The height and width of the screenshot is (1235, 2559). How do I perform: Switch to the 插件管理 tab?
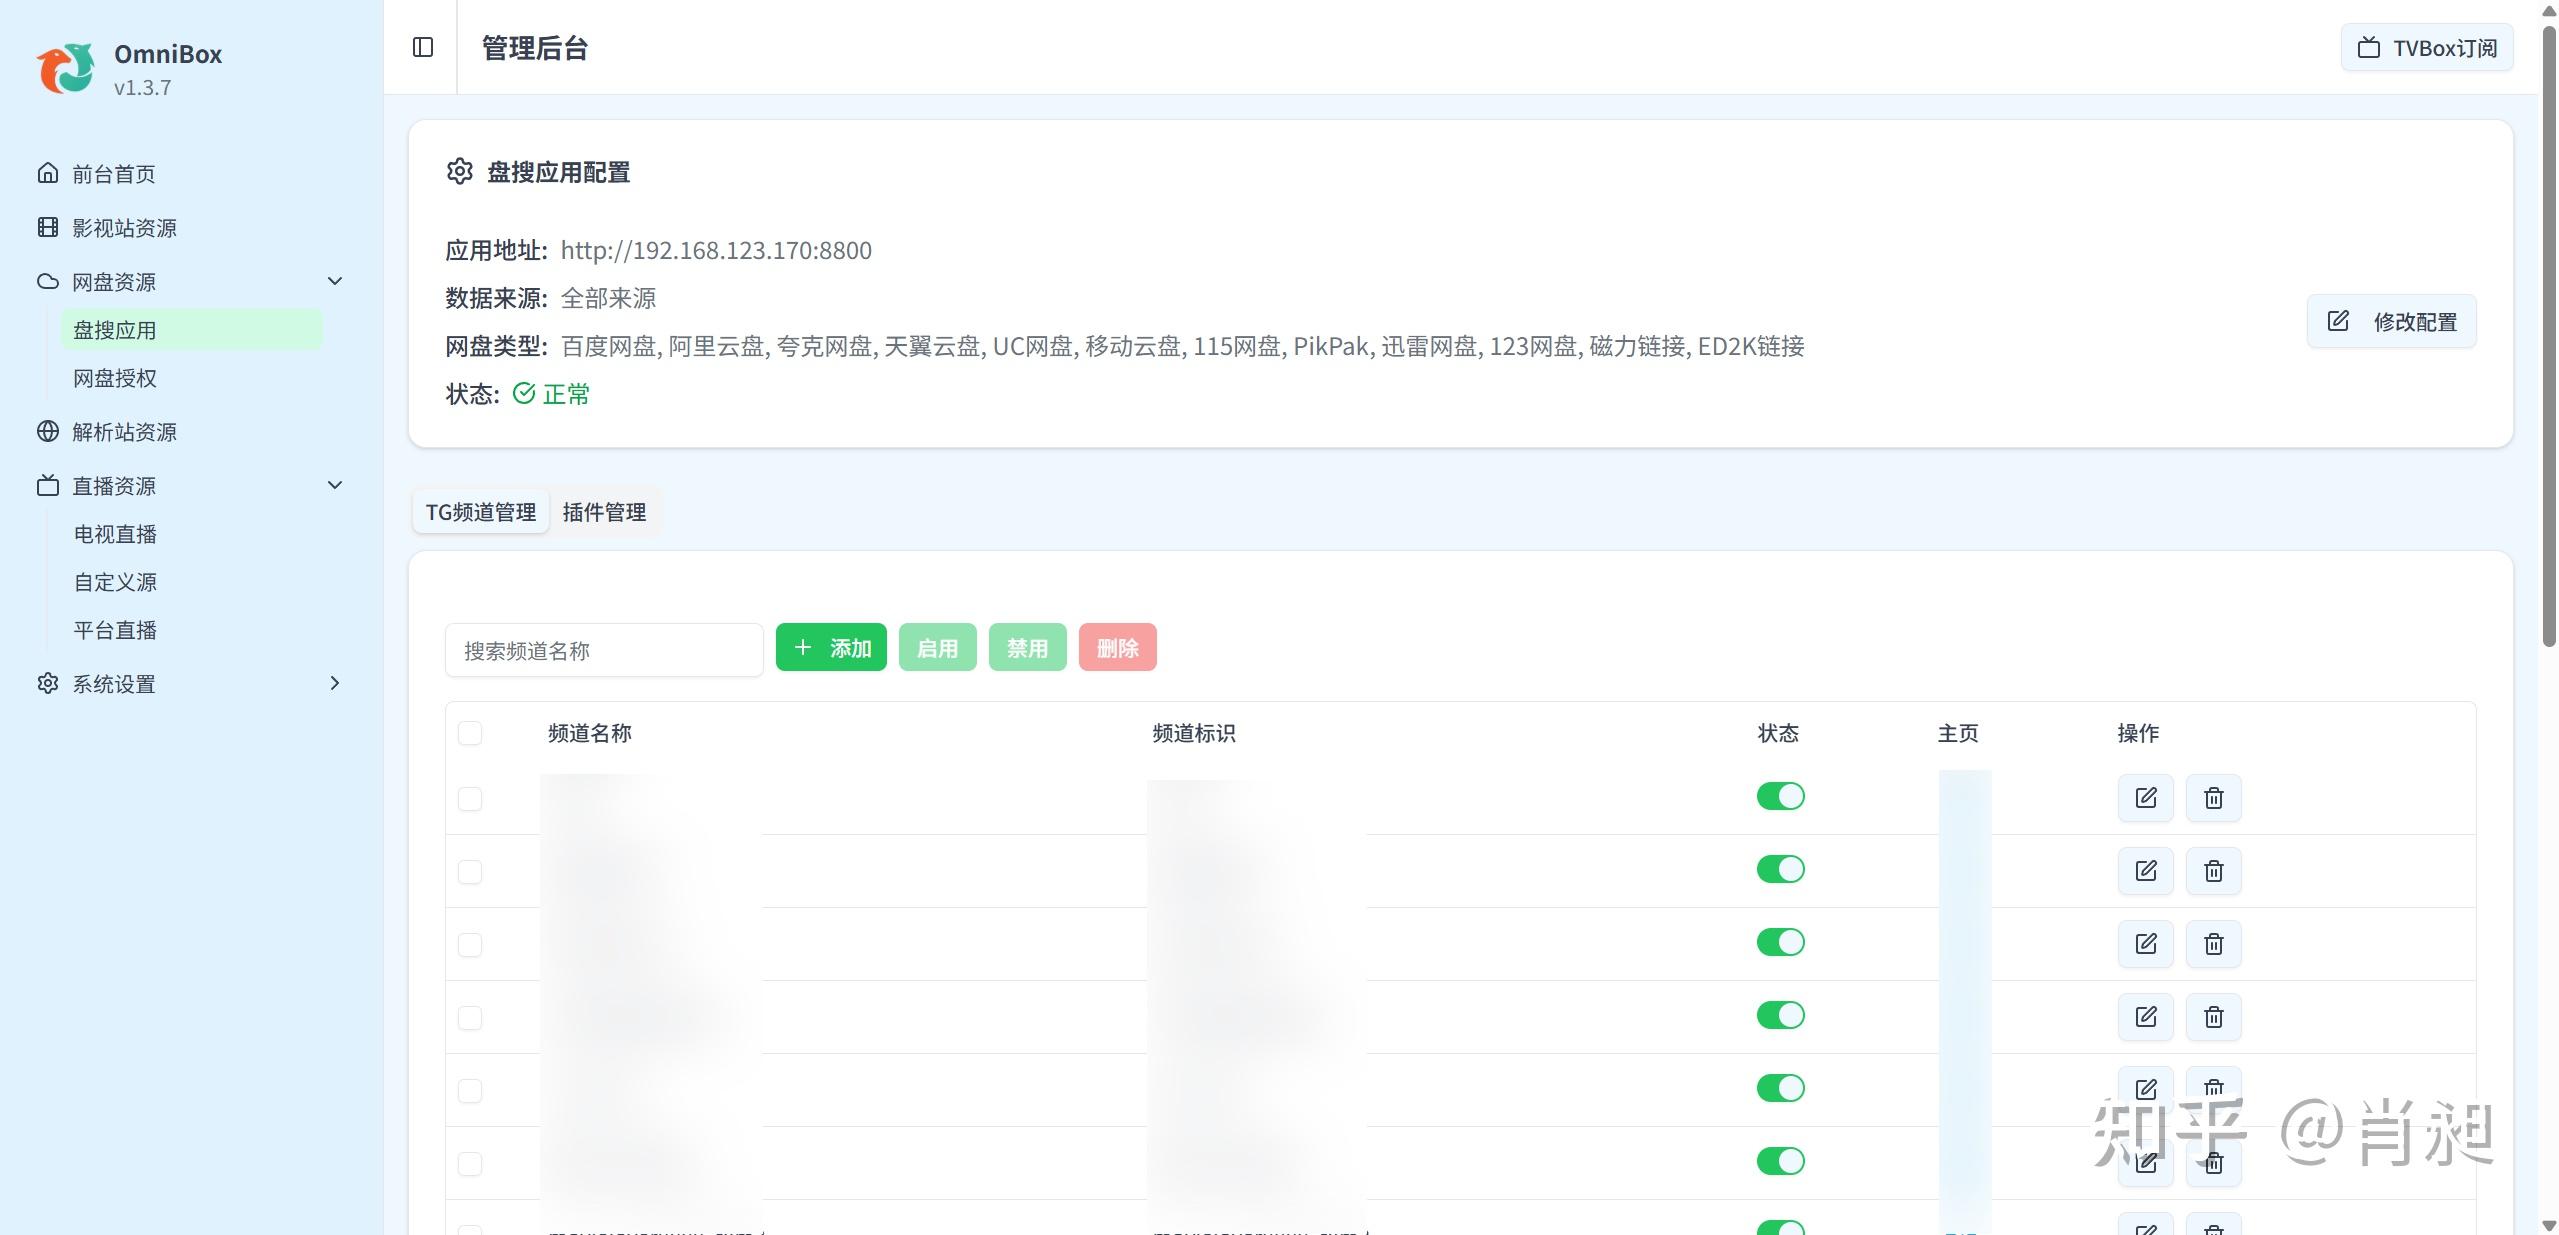tap(605, 511)
